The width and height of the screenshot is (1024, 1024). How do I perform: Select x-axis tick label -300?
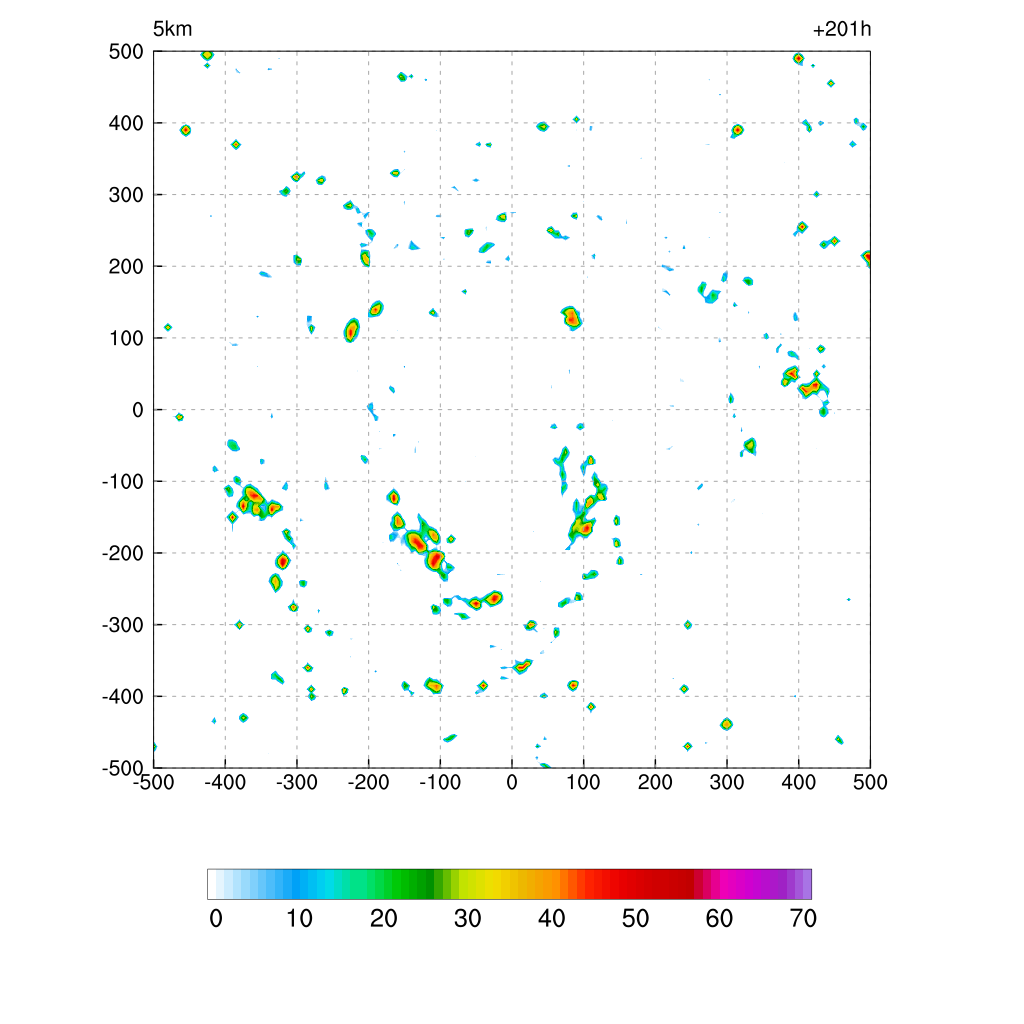296,782
